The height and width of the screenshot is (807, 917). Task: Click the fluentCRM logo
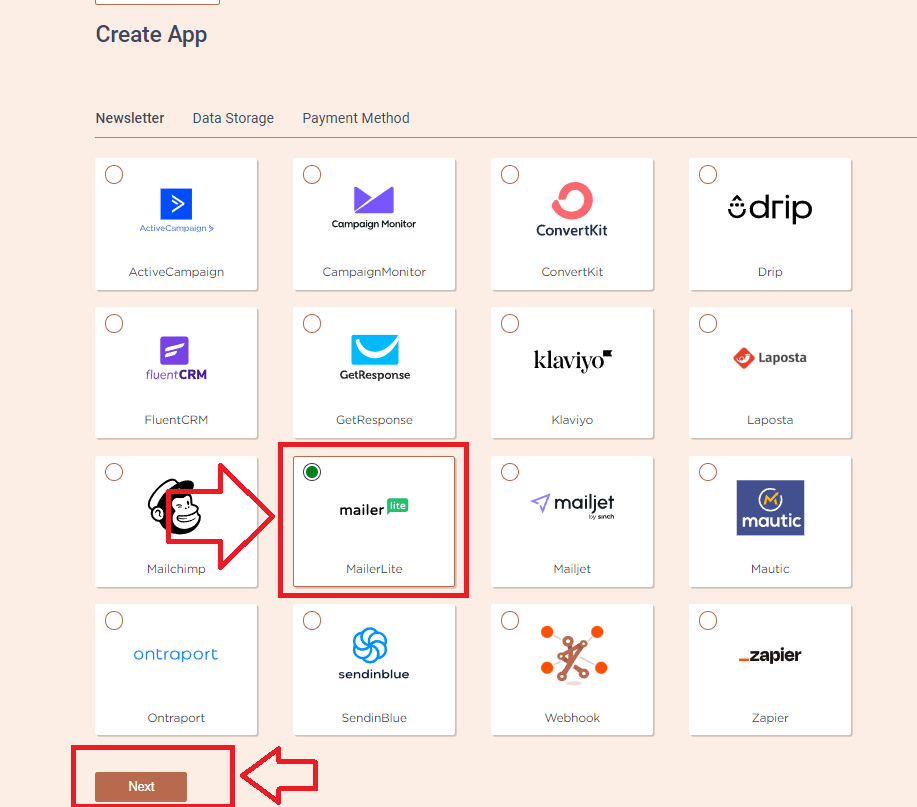[176, 358]
